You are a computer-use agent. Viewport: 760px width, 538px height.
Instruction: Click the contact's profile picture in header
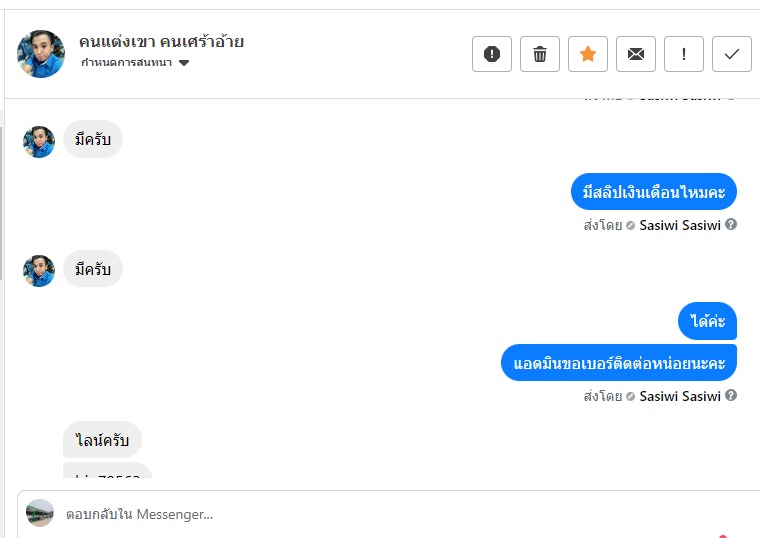tap(41, 53)
